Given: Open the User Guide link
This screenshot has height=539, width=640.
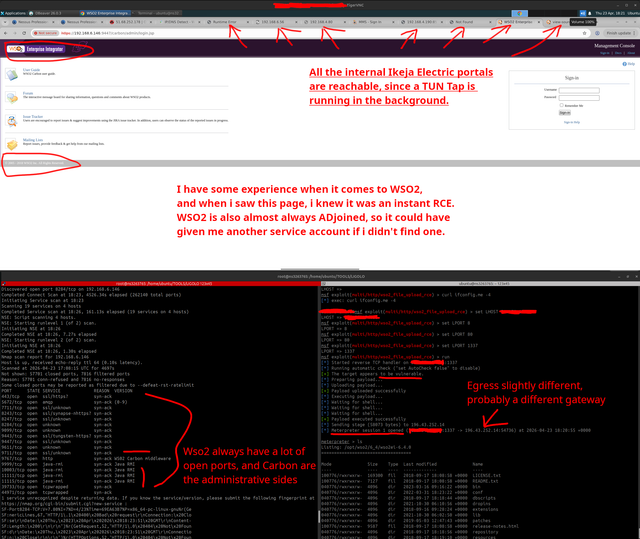Looking at the screenshot, I should tap(31, 70).
